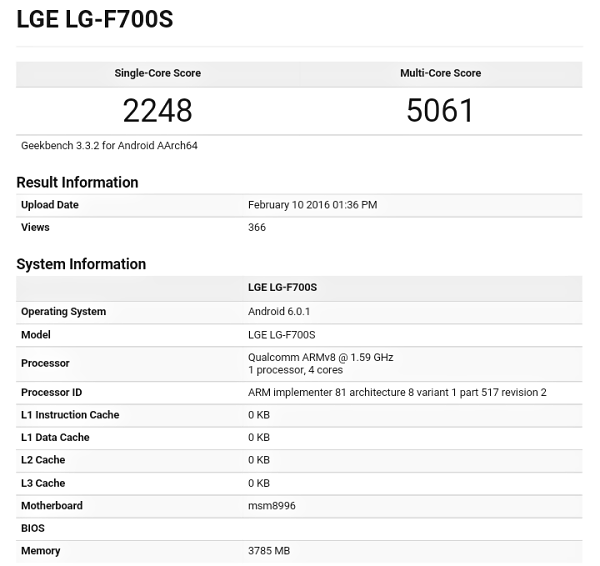This screenshot has height=566, width=600.
Task: Click the Result Information heading
Action: [77, 182]
